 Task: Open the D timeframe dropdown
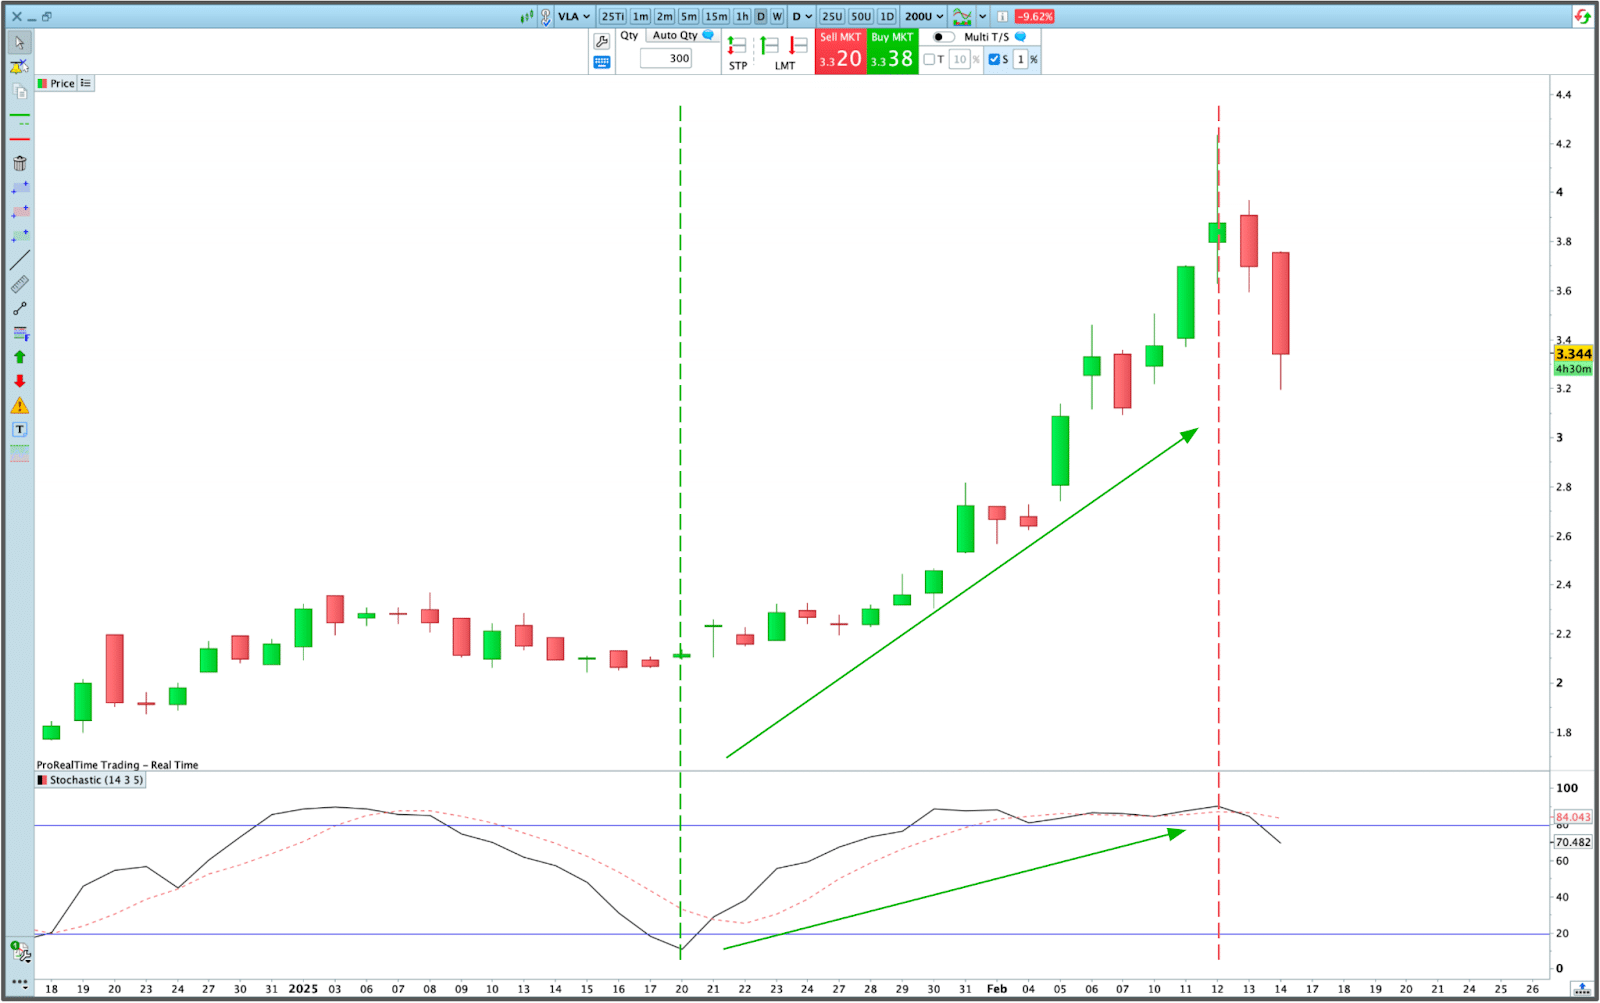point(802,16)
